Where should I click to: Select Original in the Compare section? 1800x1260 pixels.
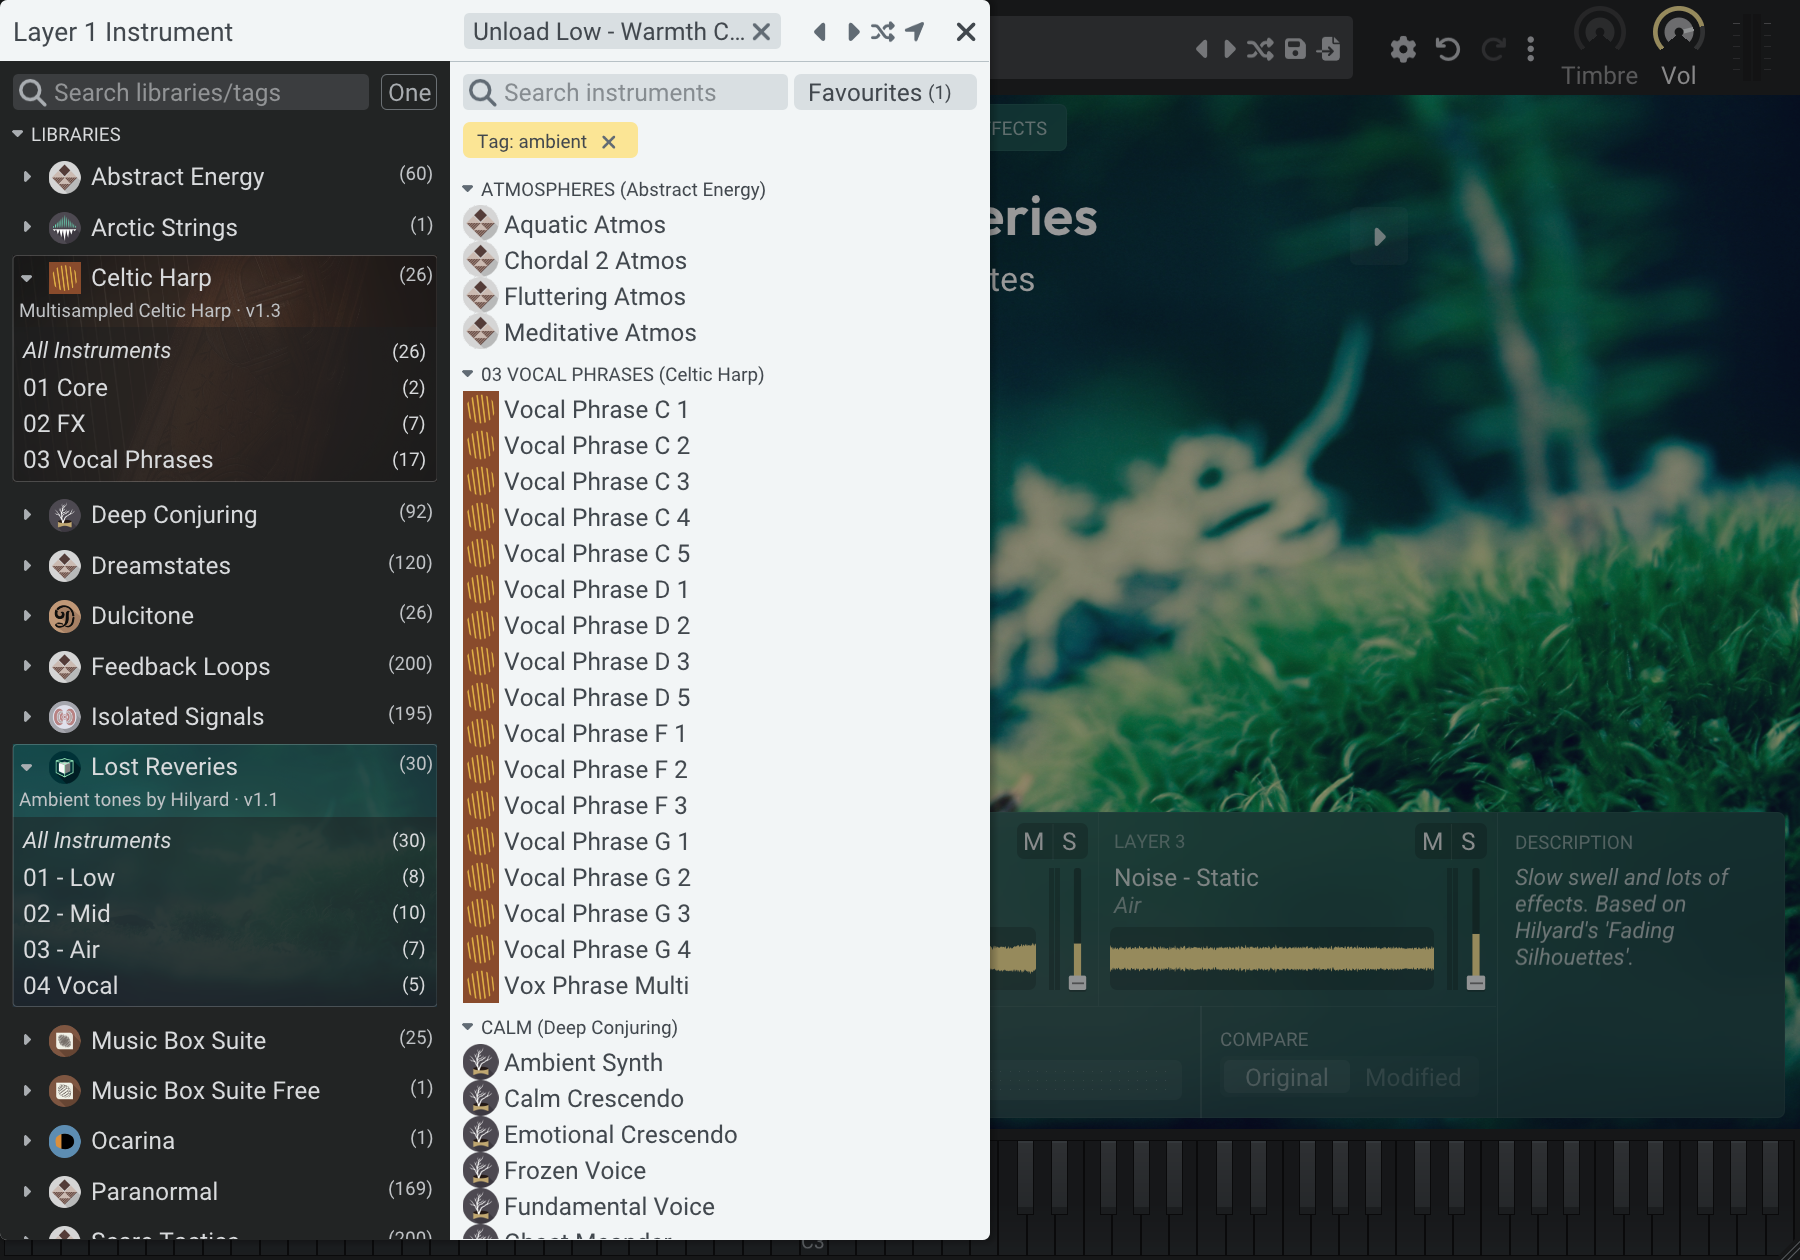pos(1286,1078)
